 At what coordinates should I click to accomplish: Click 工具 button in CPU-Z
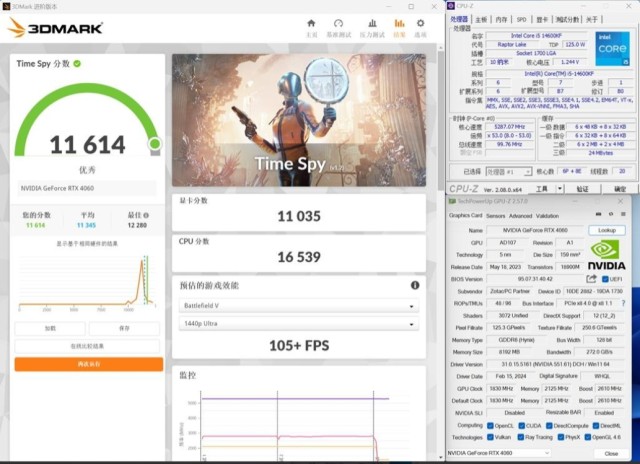tap(542, 189)
